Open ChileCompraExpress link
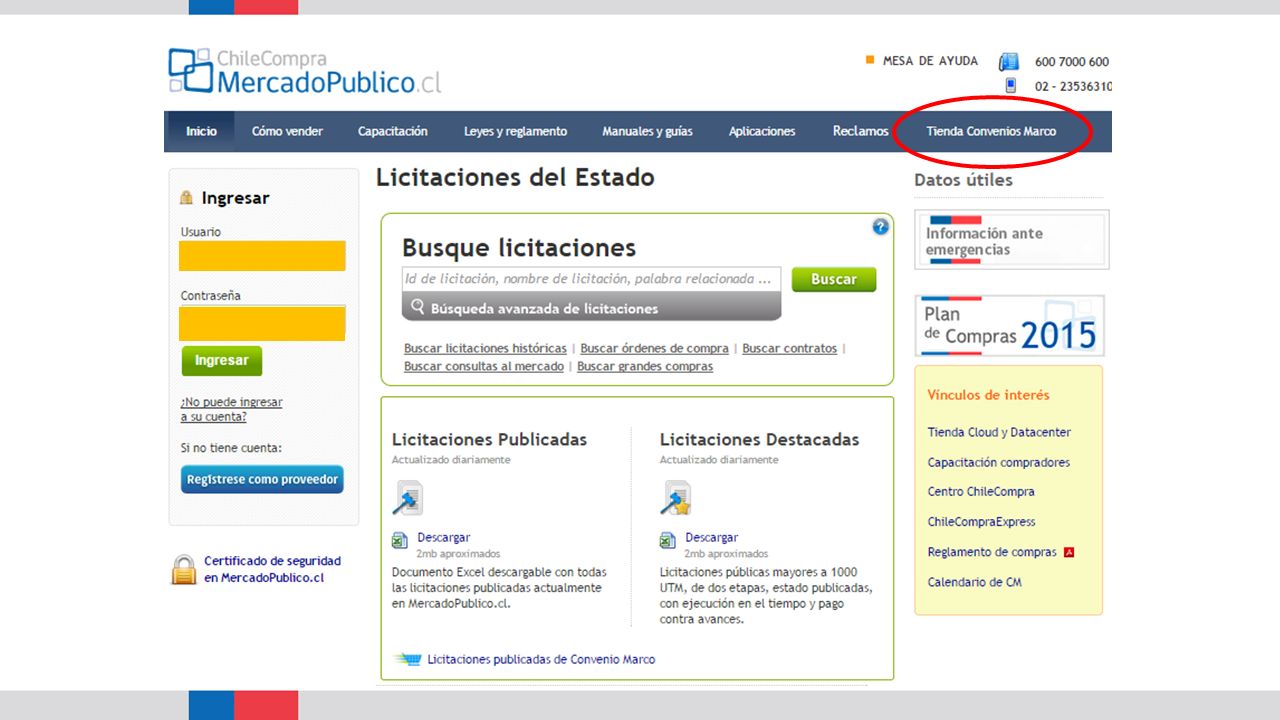Image resolution: width=1280 pixels, height=720 pixels. [981, 521]
